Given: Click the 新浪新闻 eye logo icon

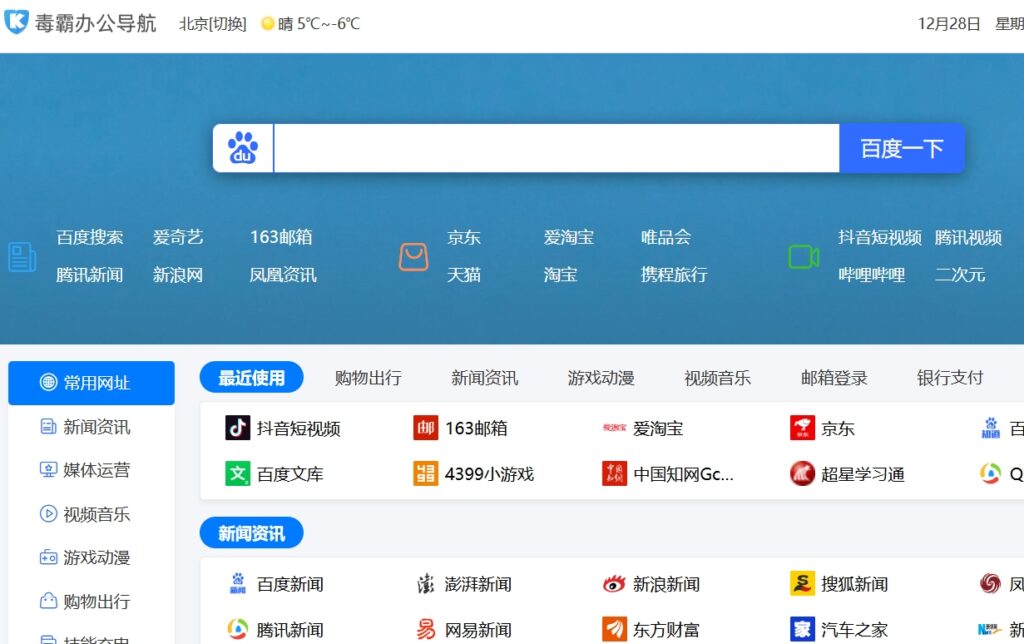Looking at the screenshot, I should [614, 583].
